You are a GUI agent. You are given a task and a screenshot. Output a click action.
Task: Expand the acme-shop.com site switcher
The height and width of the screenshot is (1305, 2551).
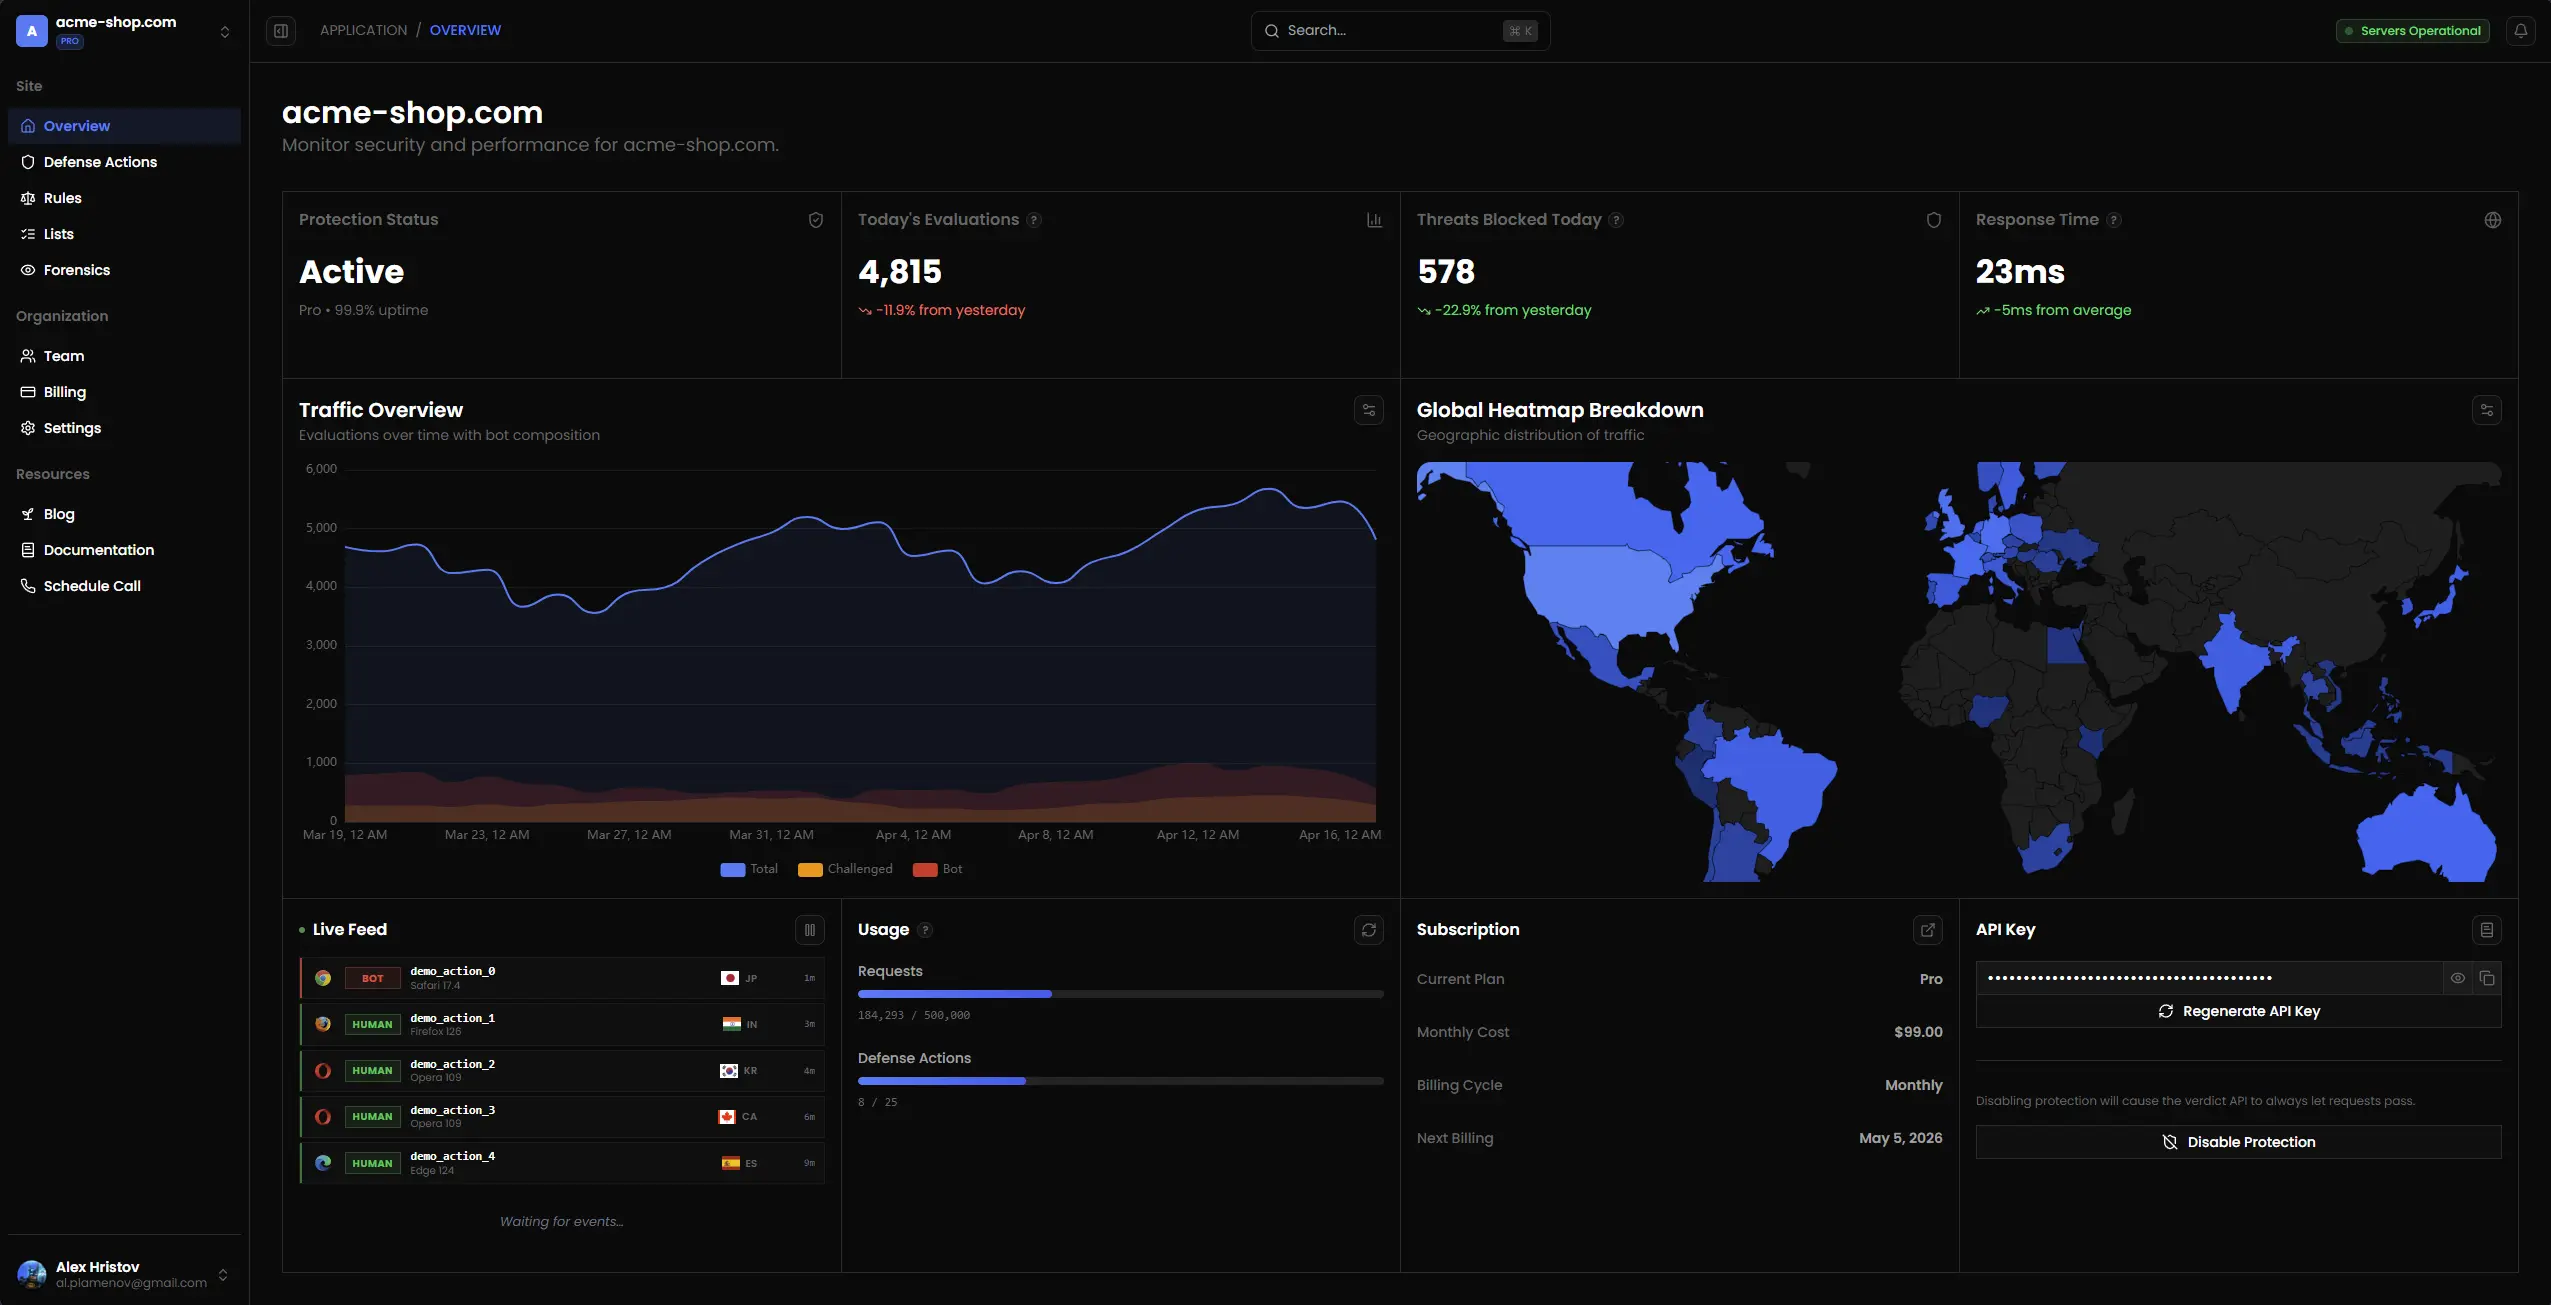124,31
